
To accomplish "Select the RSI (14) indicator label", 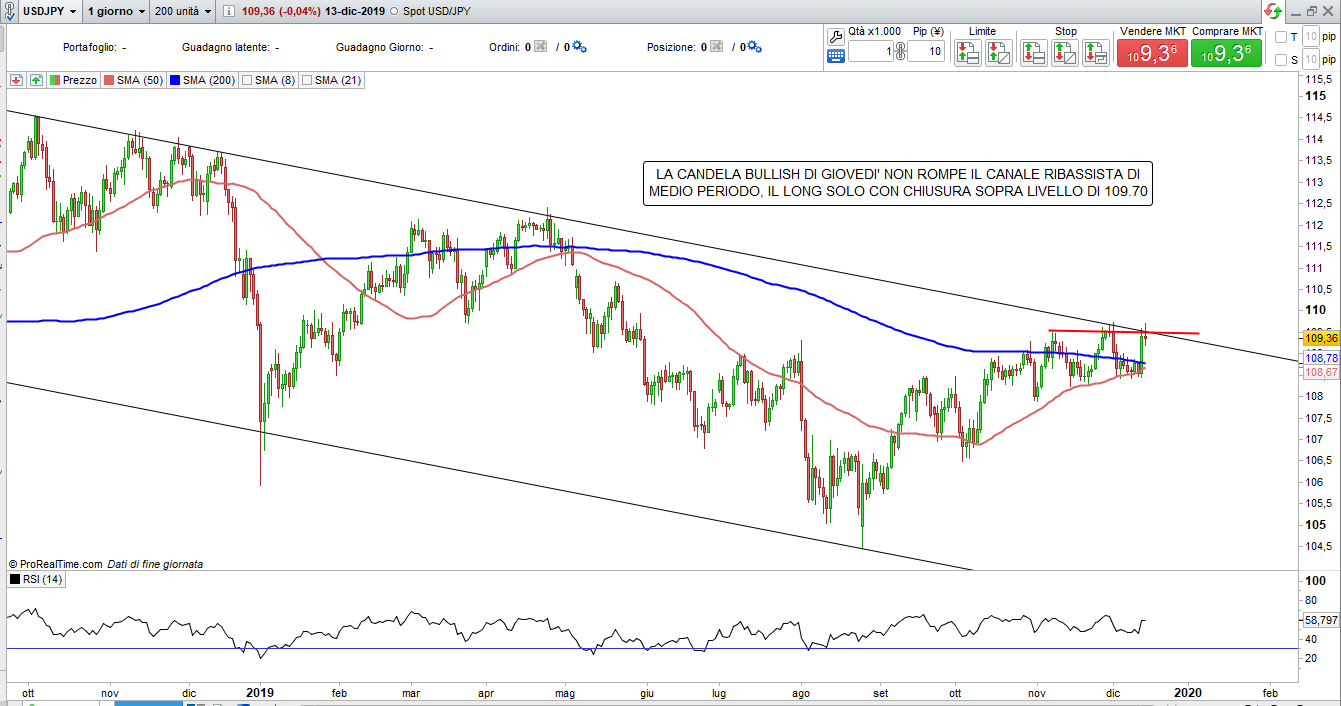I will [40, 579].
